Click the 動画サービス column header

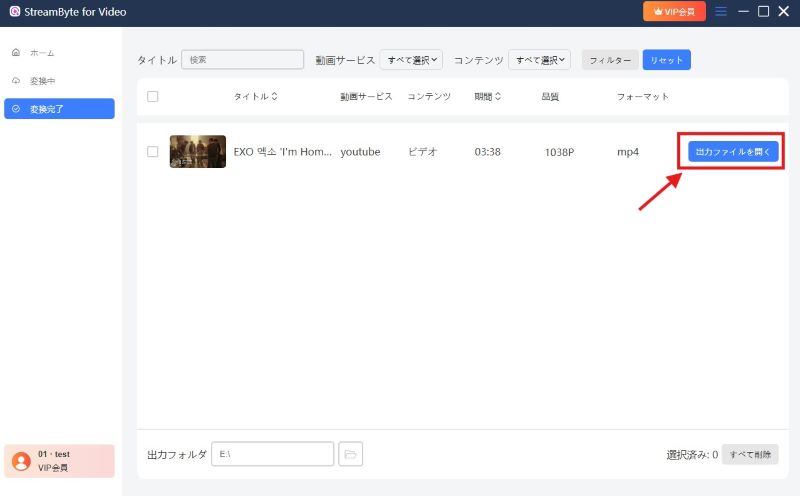tap(366, 96)
